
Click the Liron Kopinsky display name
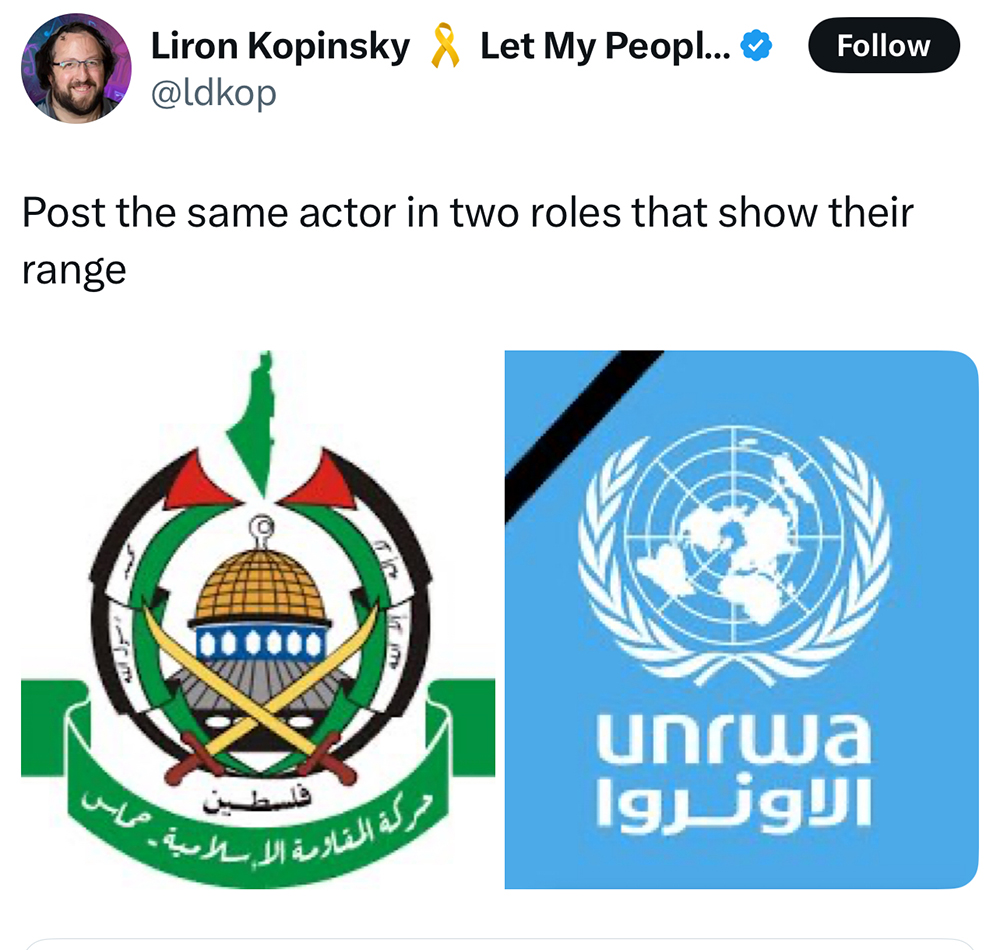pyautogui.click(x=280, y=47)
